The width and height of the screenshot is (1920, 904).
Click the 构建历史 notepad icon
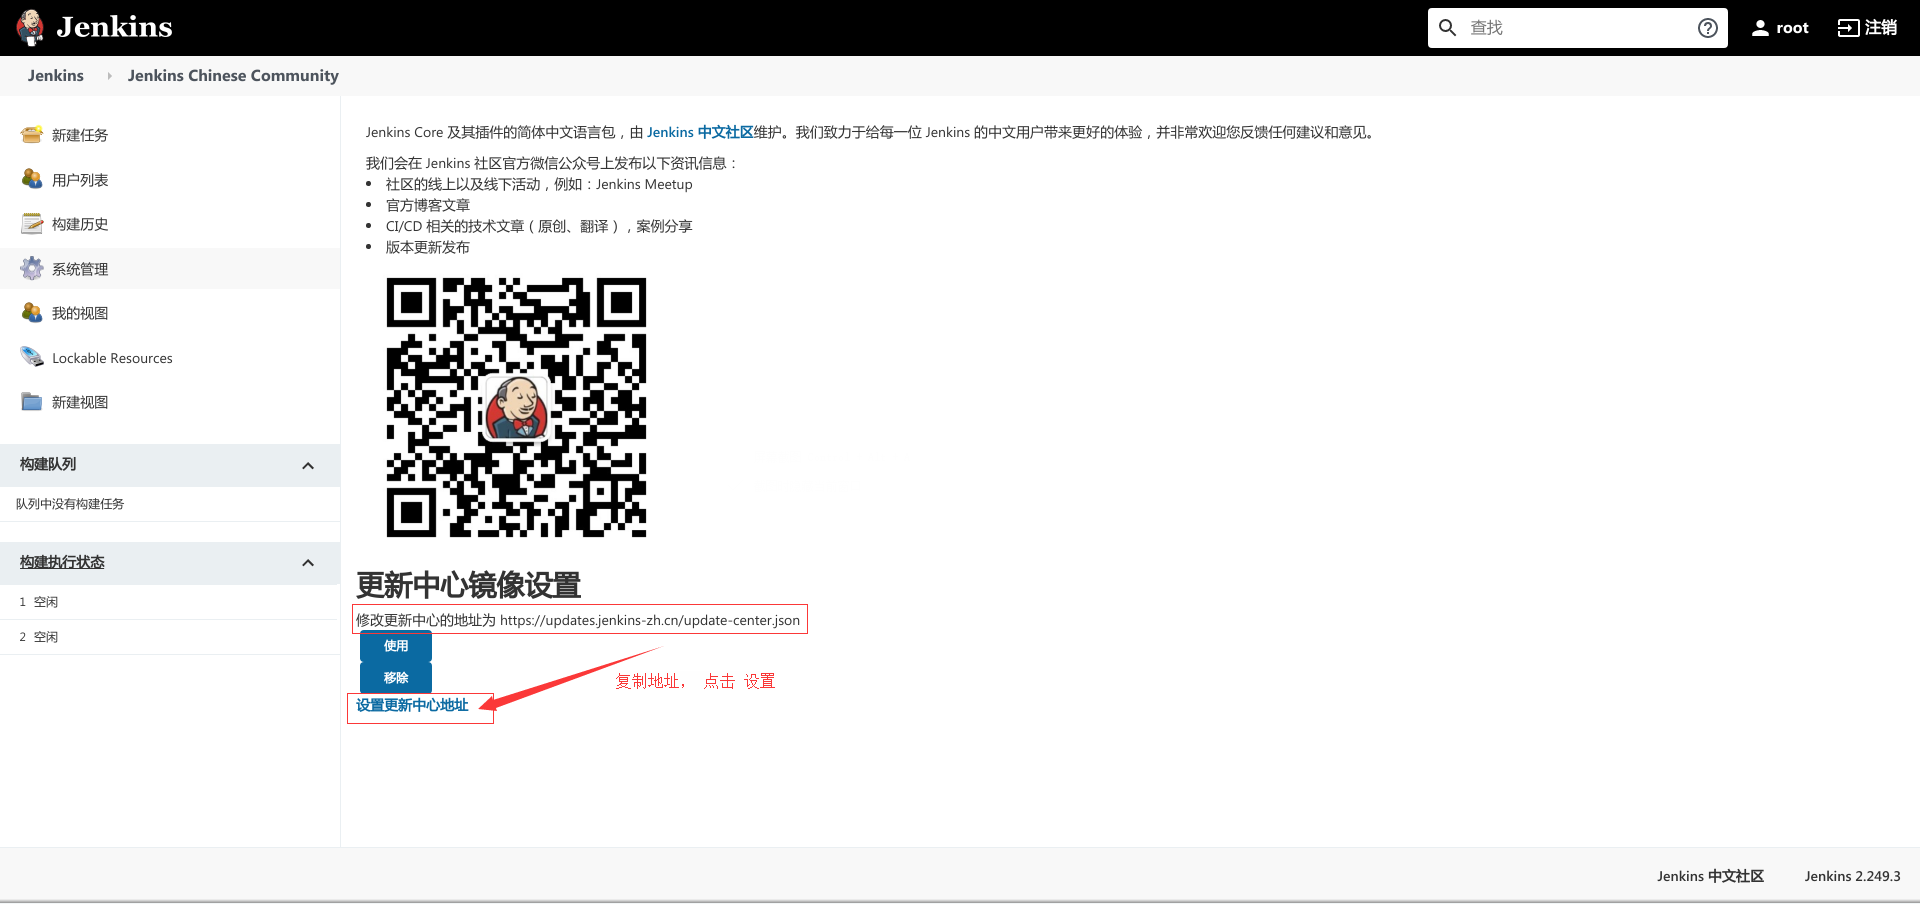(x=32, y=224)
